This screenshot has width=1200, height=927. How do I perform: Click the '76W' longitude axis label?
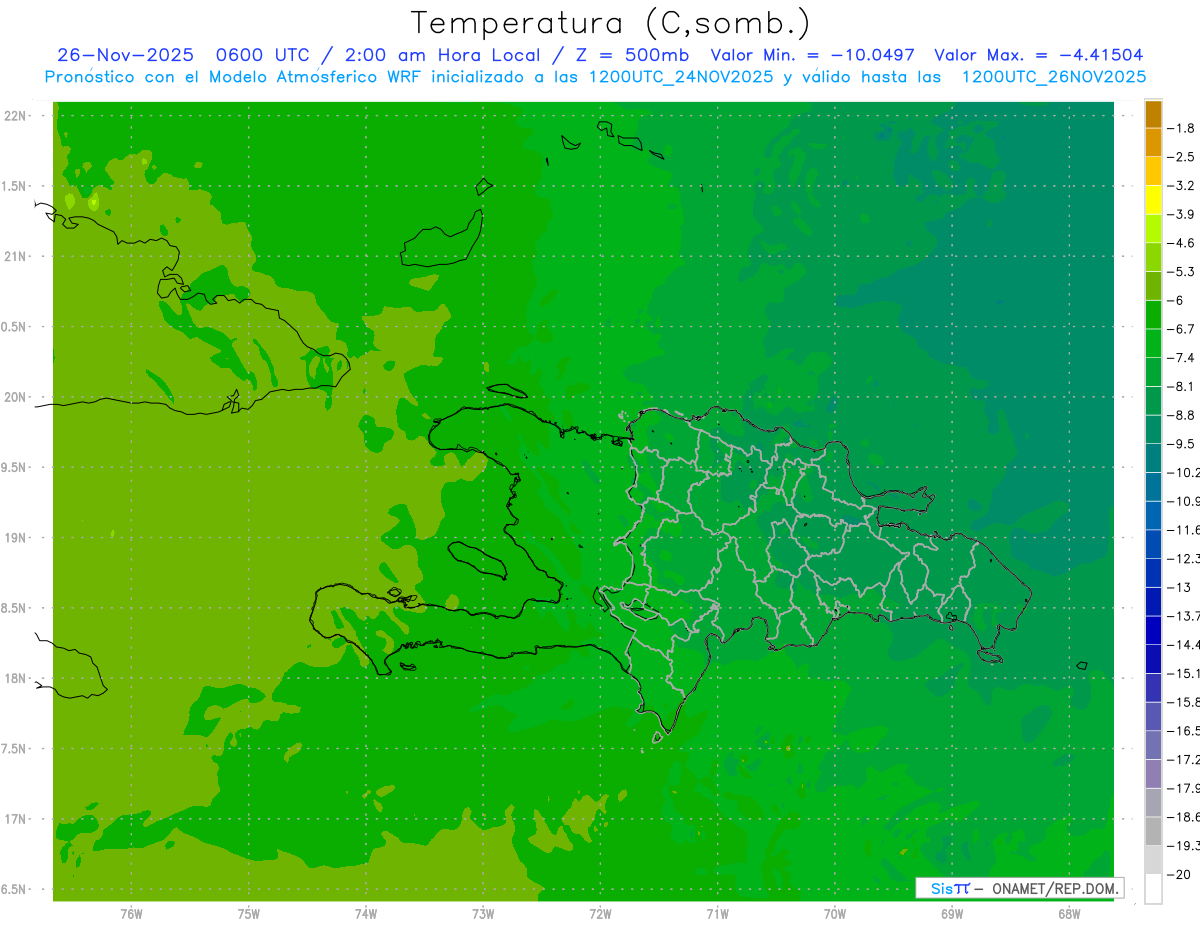[131, 914]
